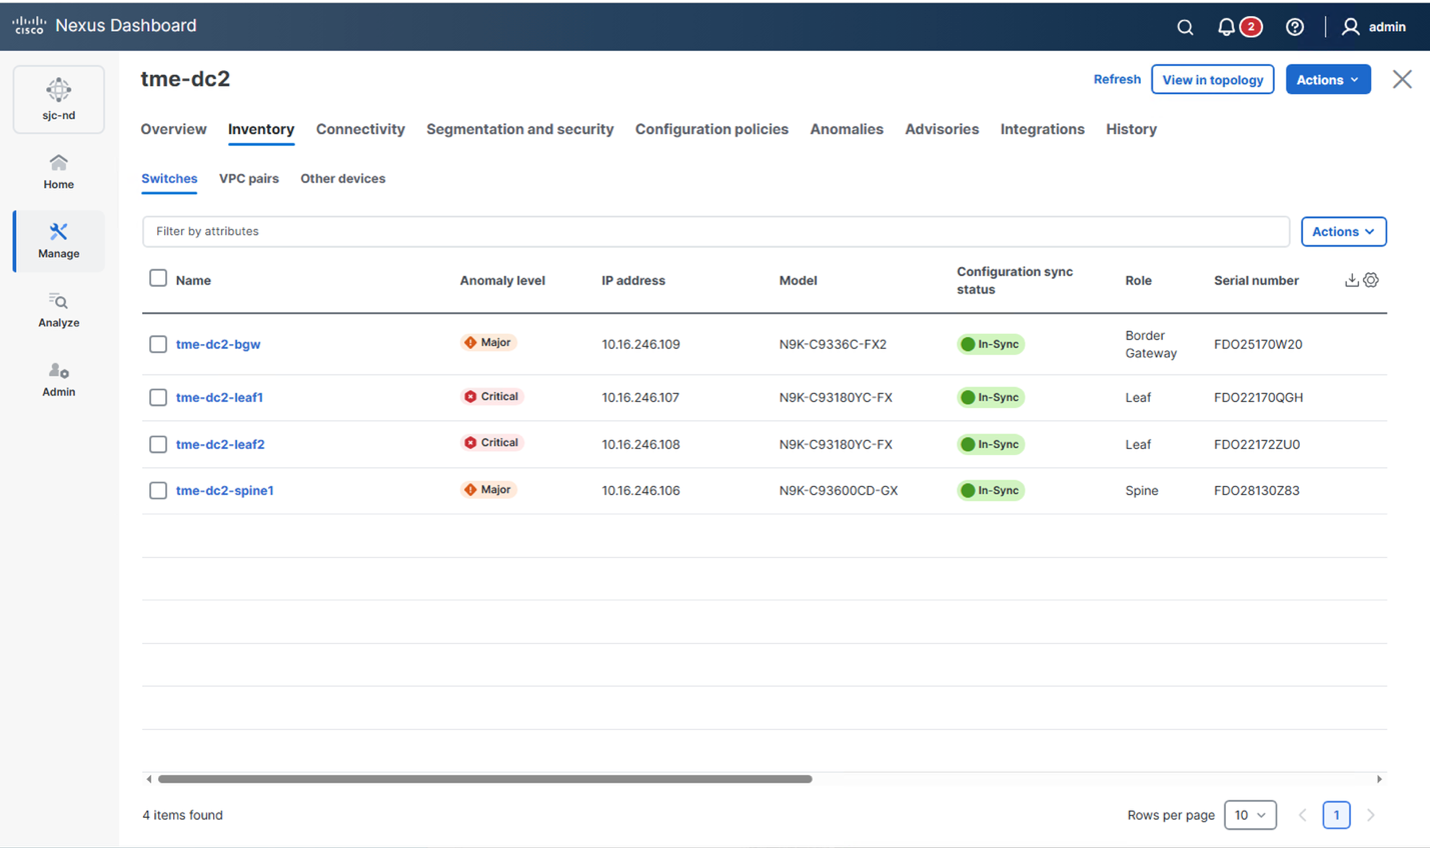Open the tme-dc2-leaf1 switch link
This screenshot has width=1430, height=848.
(x=219, y=397)
